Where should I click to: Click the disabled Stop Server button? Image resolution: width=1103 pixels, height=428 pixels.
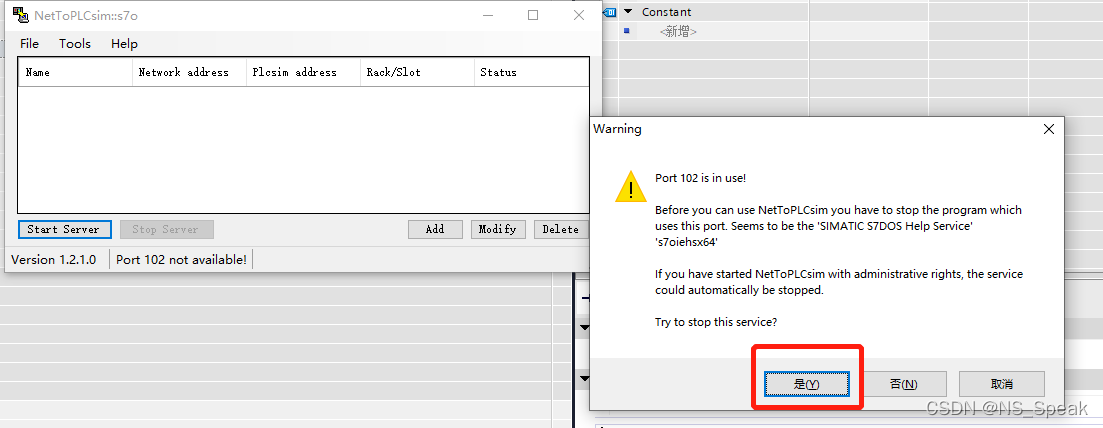[166, 229]
